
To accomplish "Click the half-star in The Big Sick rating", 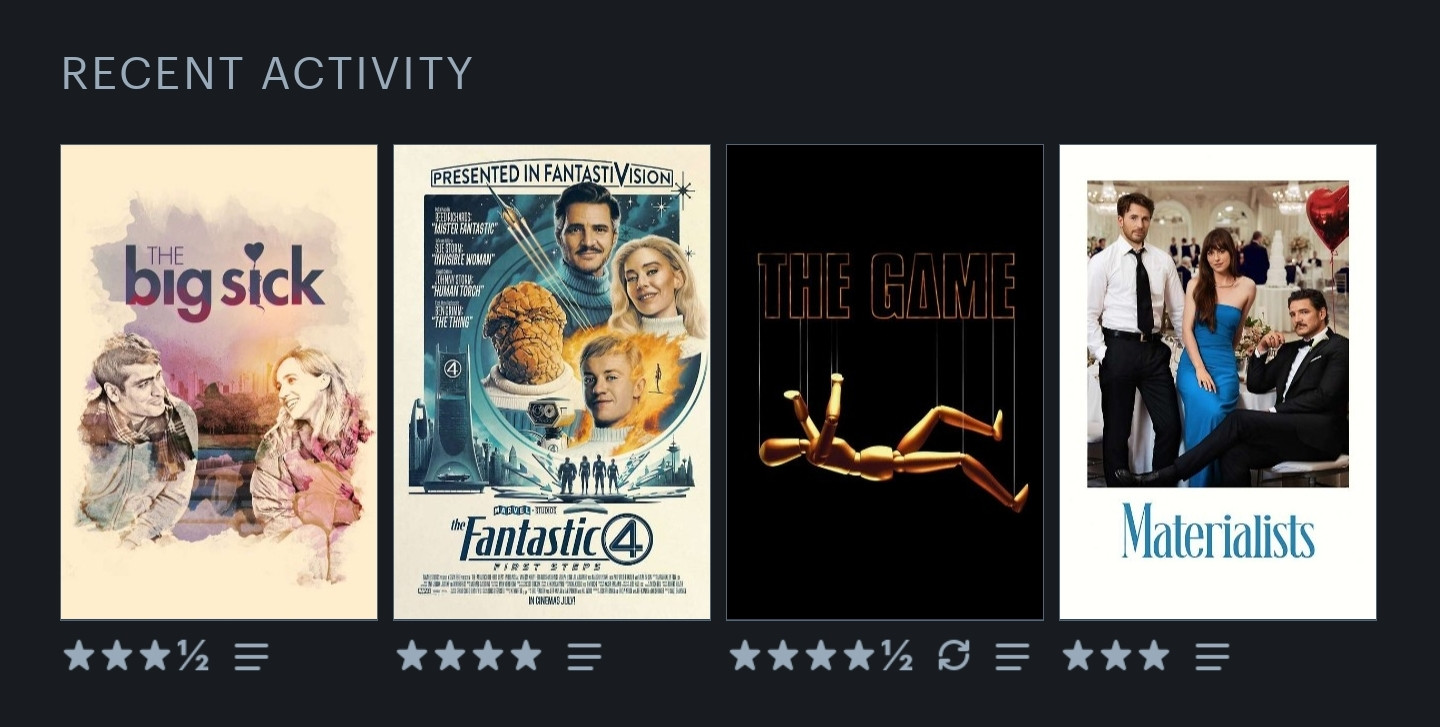I will 192,656.
